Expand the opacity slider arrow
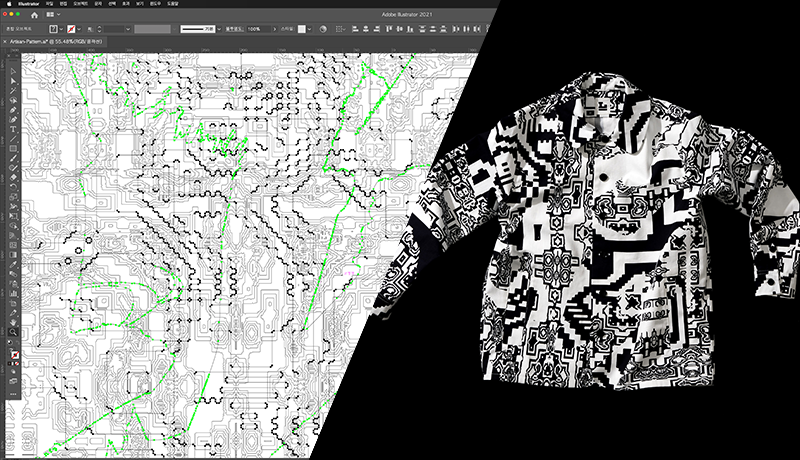 tap(274, 29)
